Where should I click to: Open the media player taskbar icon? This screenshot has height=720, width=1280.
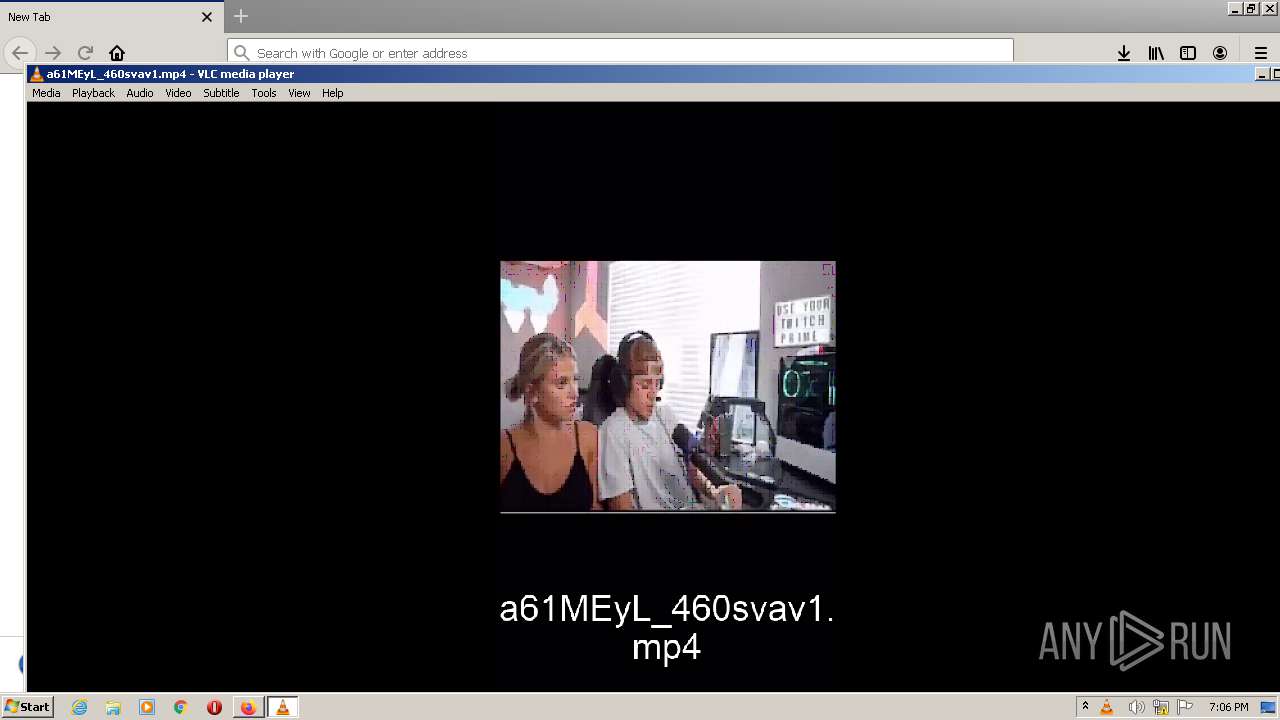click(x=147, y=707)
